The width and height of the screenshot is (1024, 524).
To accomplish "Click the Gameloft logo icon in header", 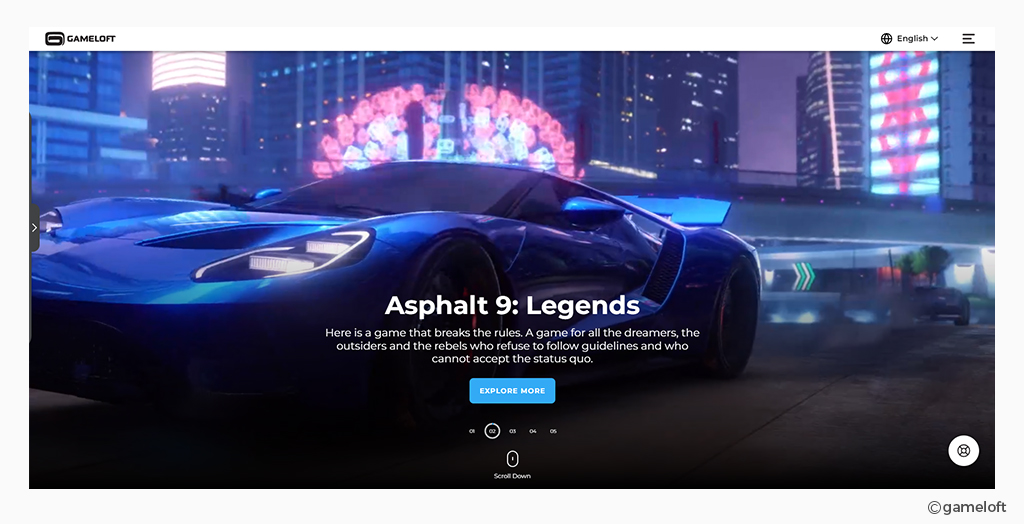I will tap(54, 39).
